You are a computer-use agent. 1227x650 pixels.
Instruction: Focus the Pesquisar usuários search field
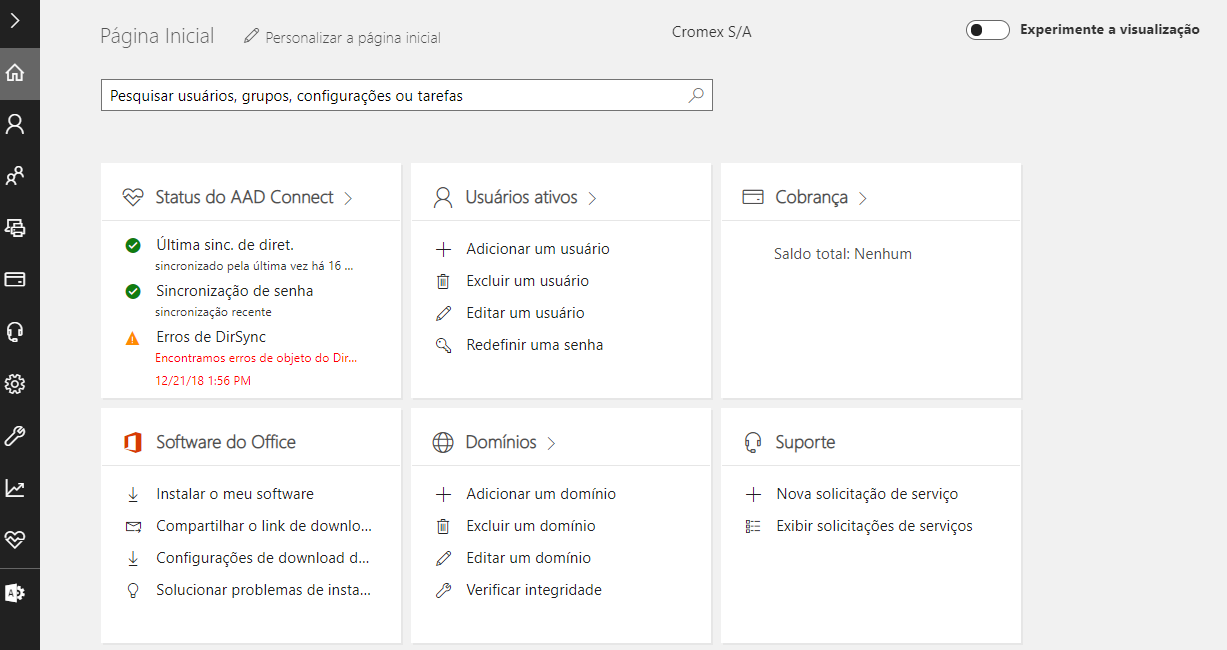pyautogui.click(x=407, y=96)
